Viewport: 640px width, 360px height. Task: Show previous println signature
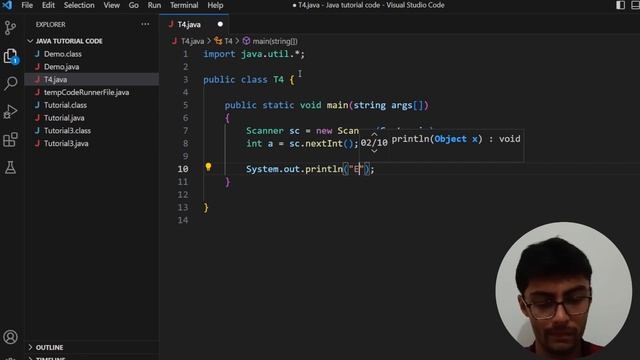(x=374, y=134)
